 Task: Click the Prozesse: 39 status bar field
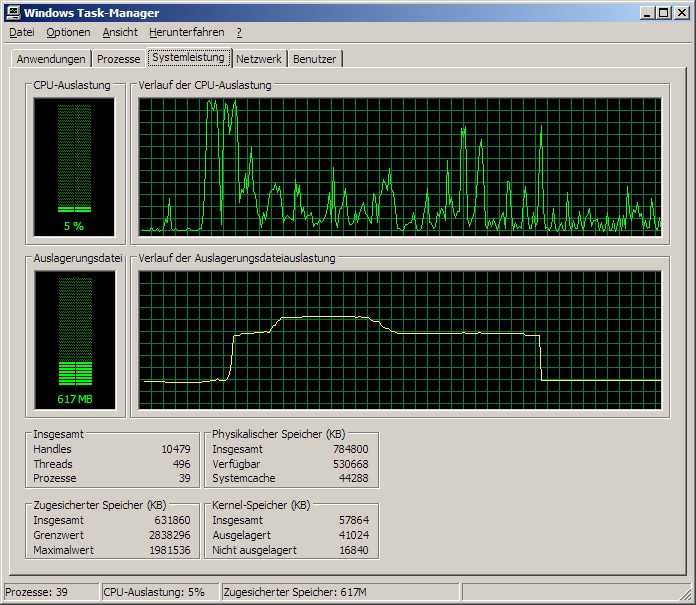pyautogui.click(x=50, y=592)
